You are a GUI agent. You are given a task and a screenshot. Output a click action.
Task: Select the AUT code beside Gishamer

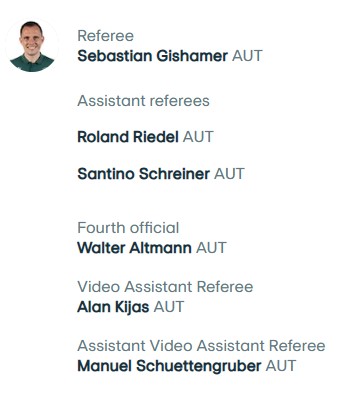pyautogui.click(x=247, y=56)
